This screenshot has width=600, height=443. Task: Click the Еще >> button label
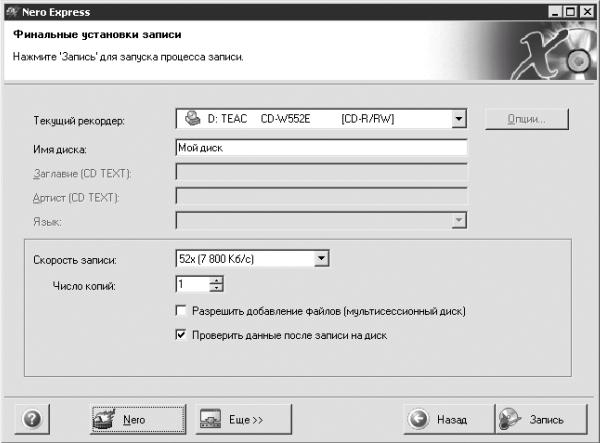[246, 420]
